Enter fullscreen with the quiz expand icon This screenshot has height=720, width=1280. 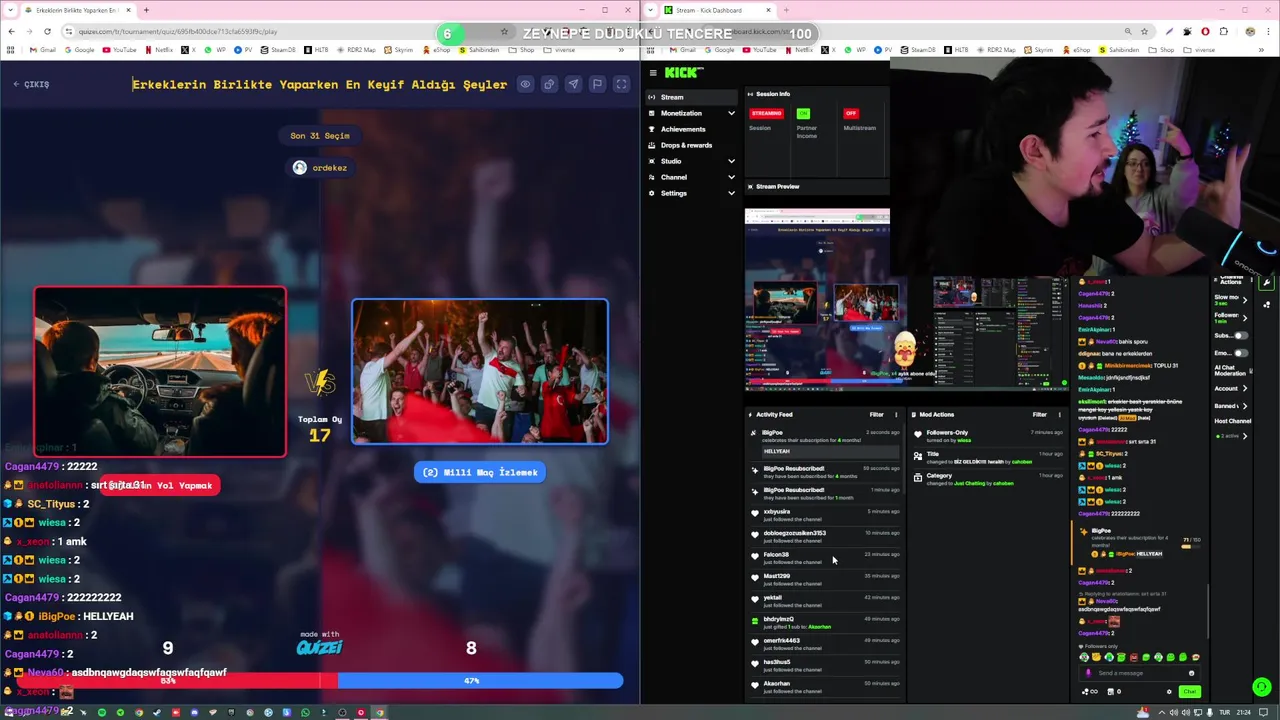click(621, 84)
